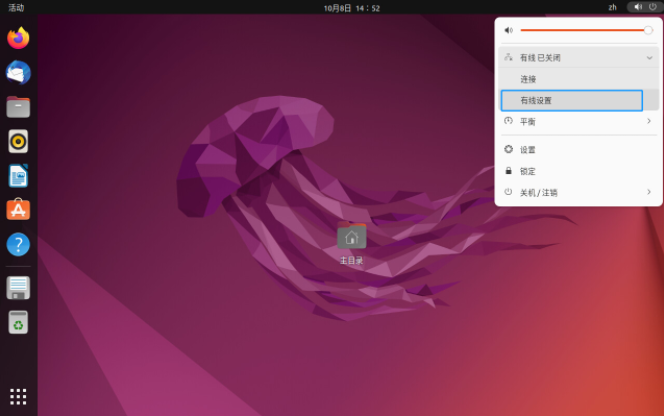Open the clock 10月8日 14:52 calendar
This screenshot has height=416, width=664.
tap(351, 8)
